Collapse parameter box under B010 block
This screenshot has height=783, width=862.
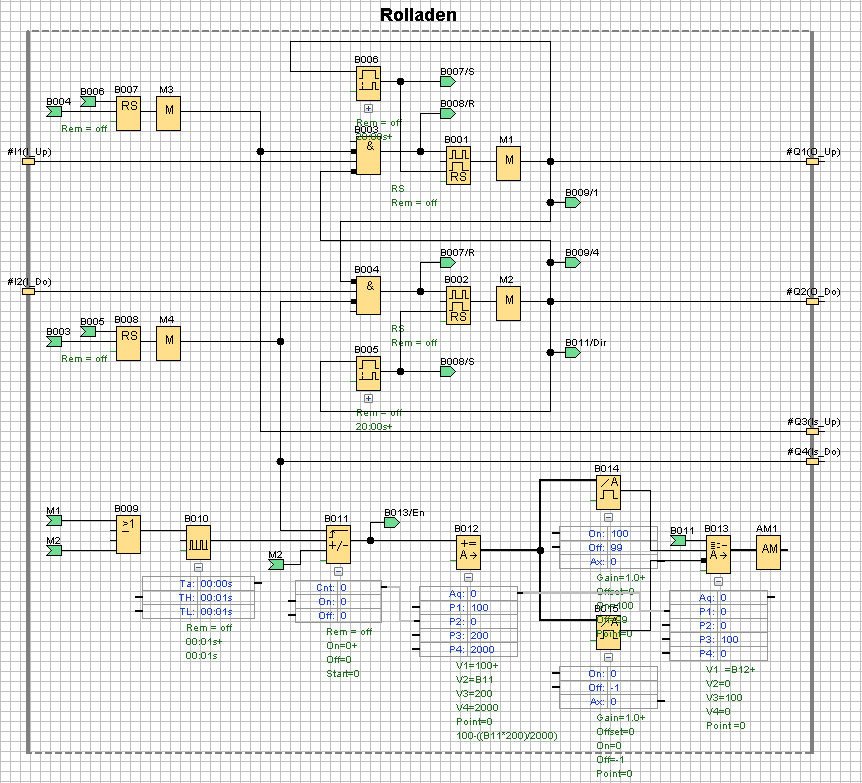197,570
